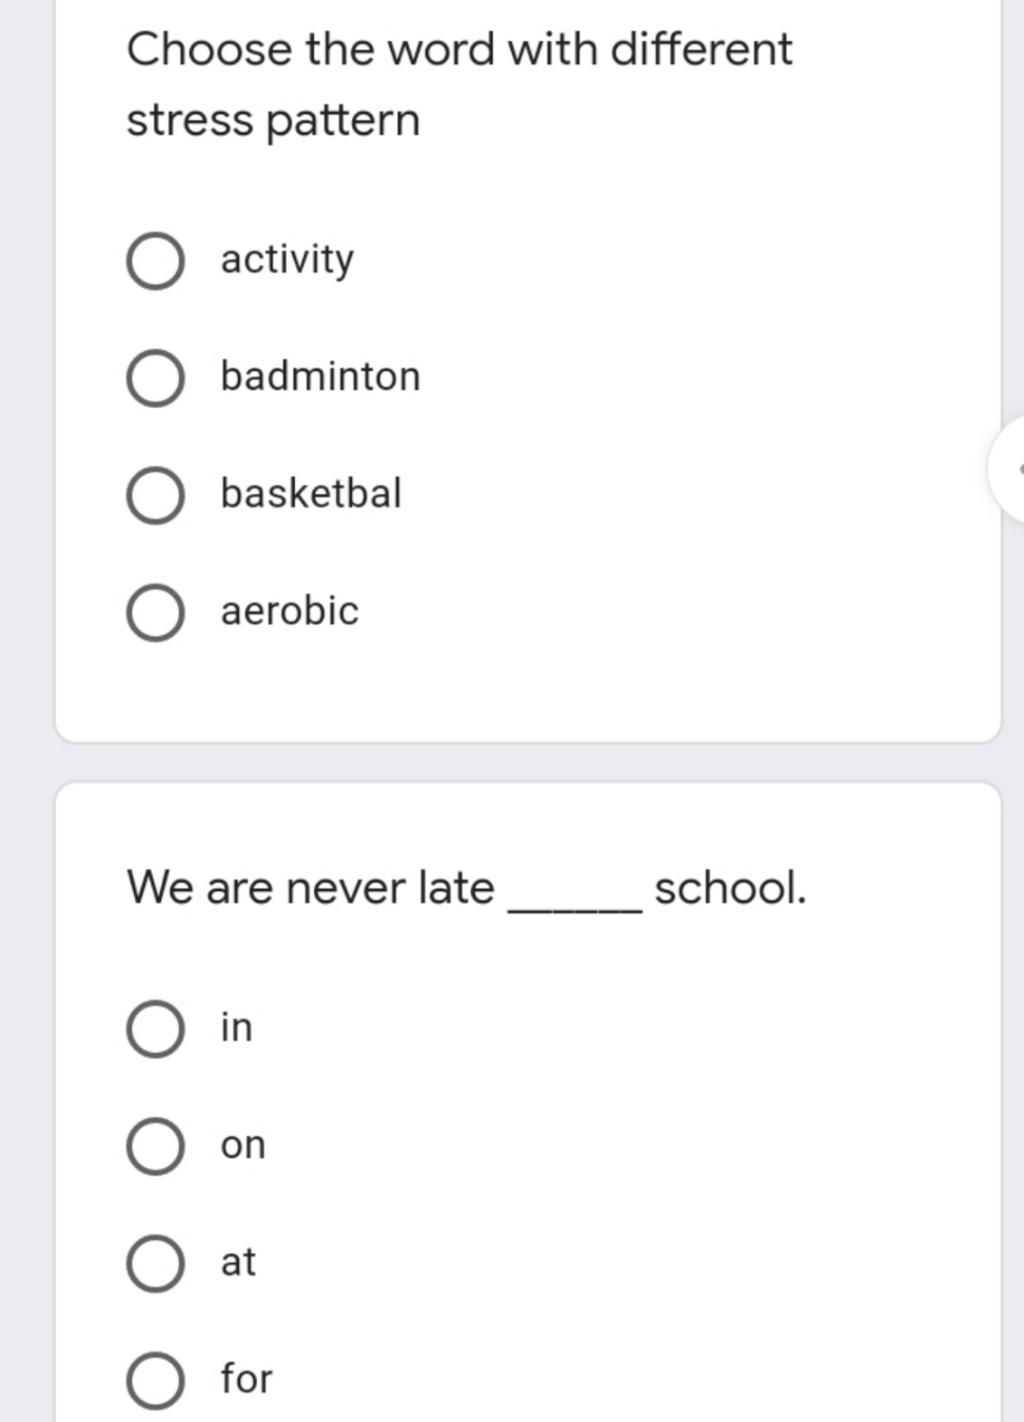Screen dimensions: 1024x1422
Task: Choose the radio button for 'on'
Action: (155, 1146)
